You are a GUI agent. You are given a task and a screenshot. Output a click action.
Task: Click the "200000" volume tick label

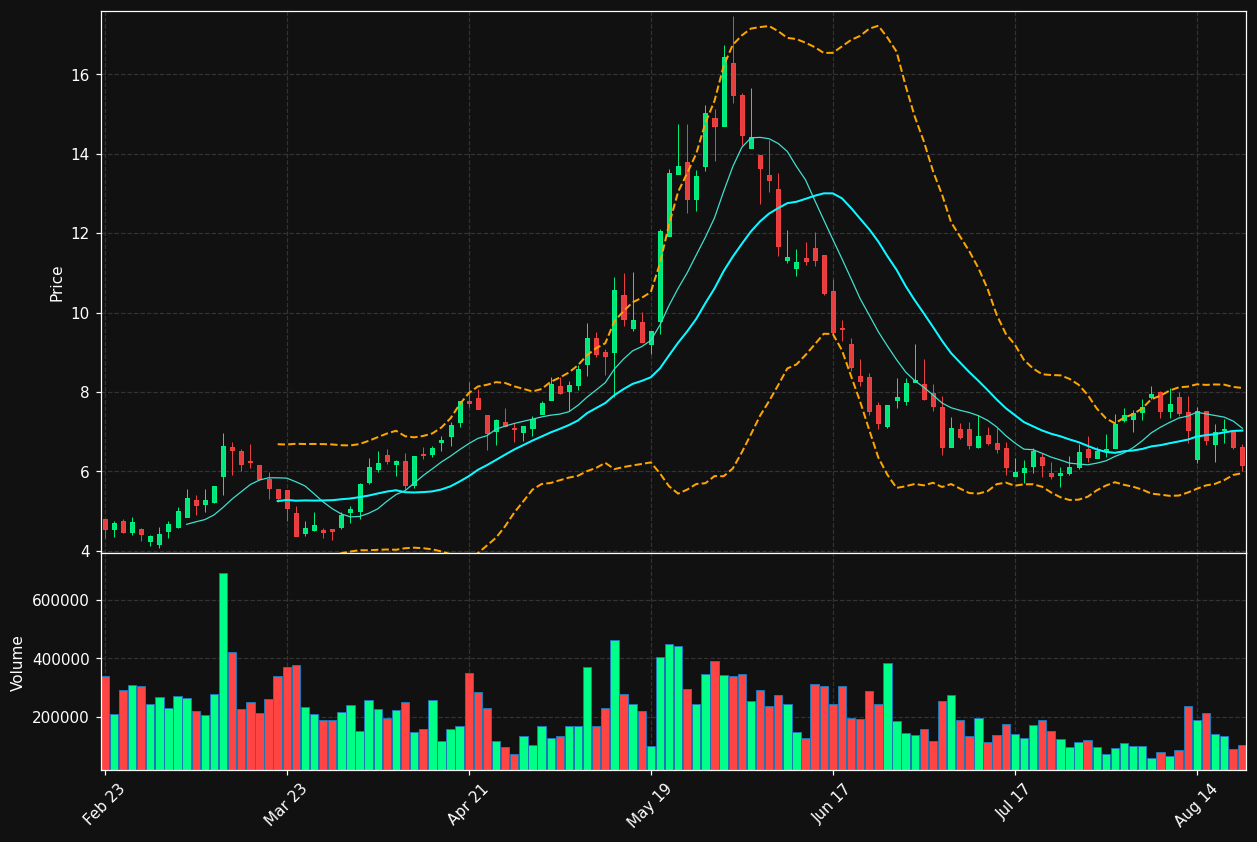[x=60, y=718]
